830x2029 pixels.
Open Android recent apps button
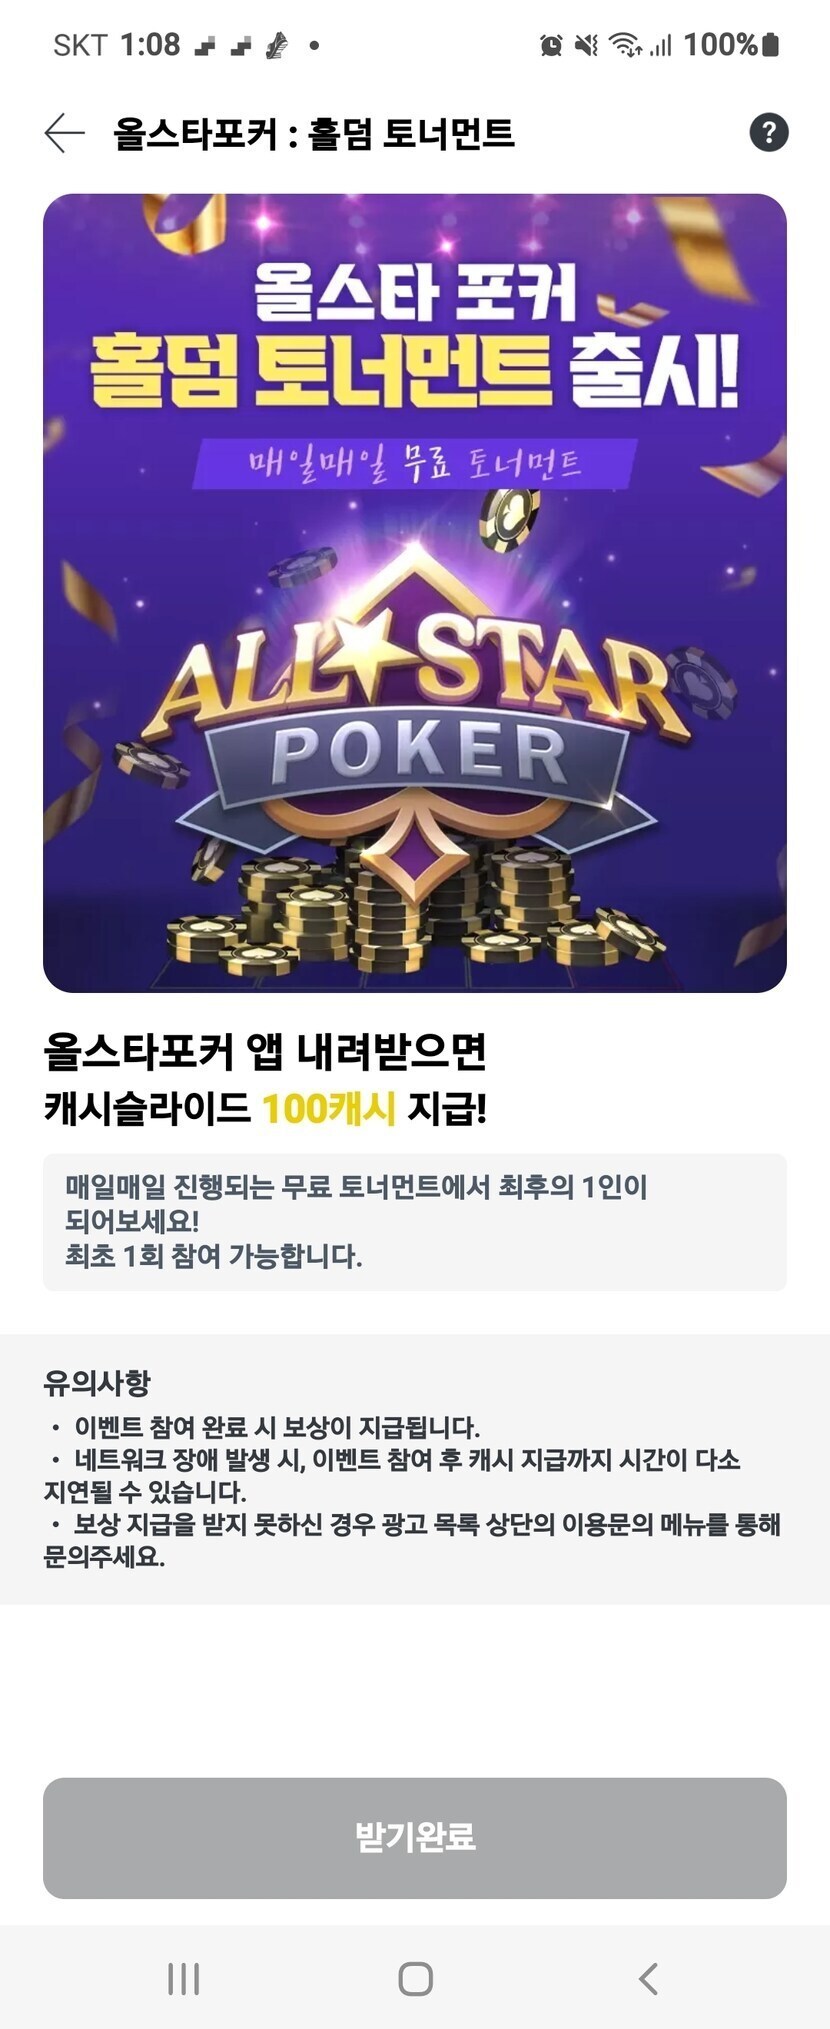coord(183,1978)
